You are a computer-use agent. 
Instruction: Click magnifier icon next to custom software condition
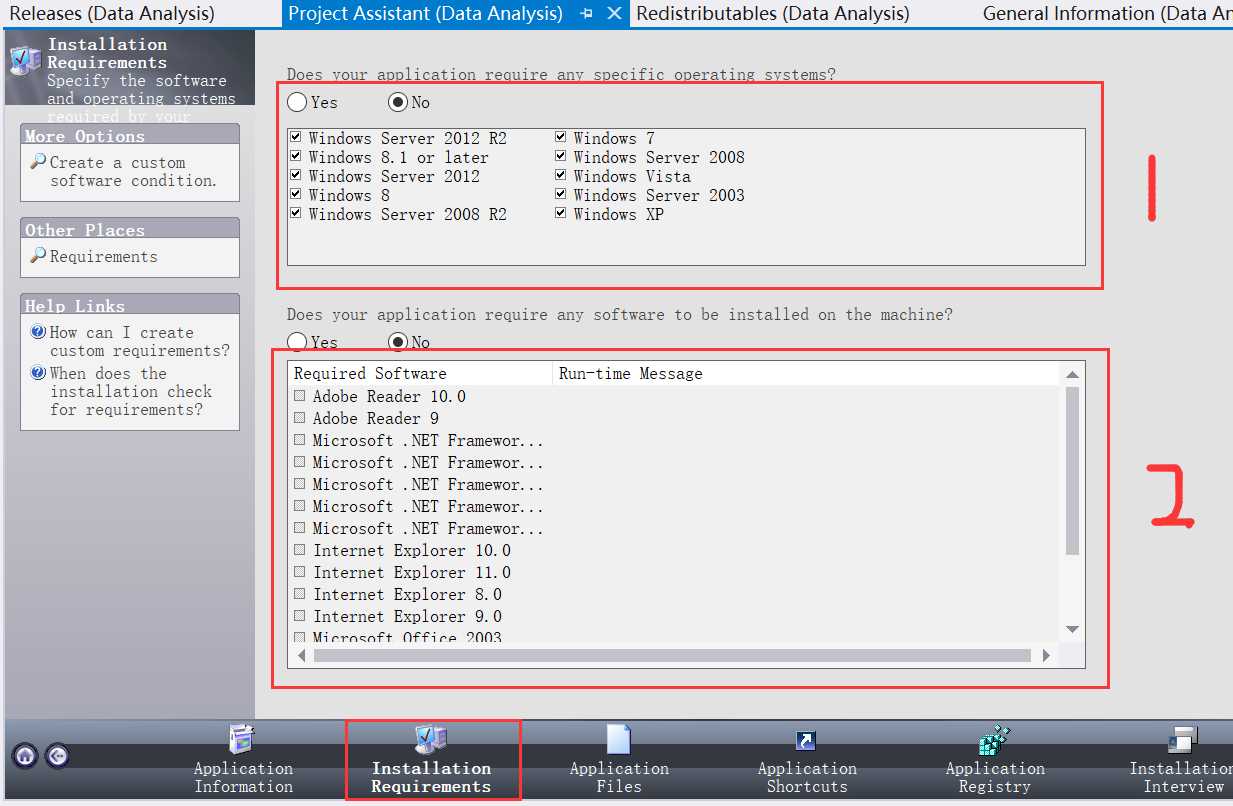pyautogui.click(x=38, y=162)
